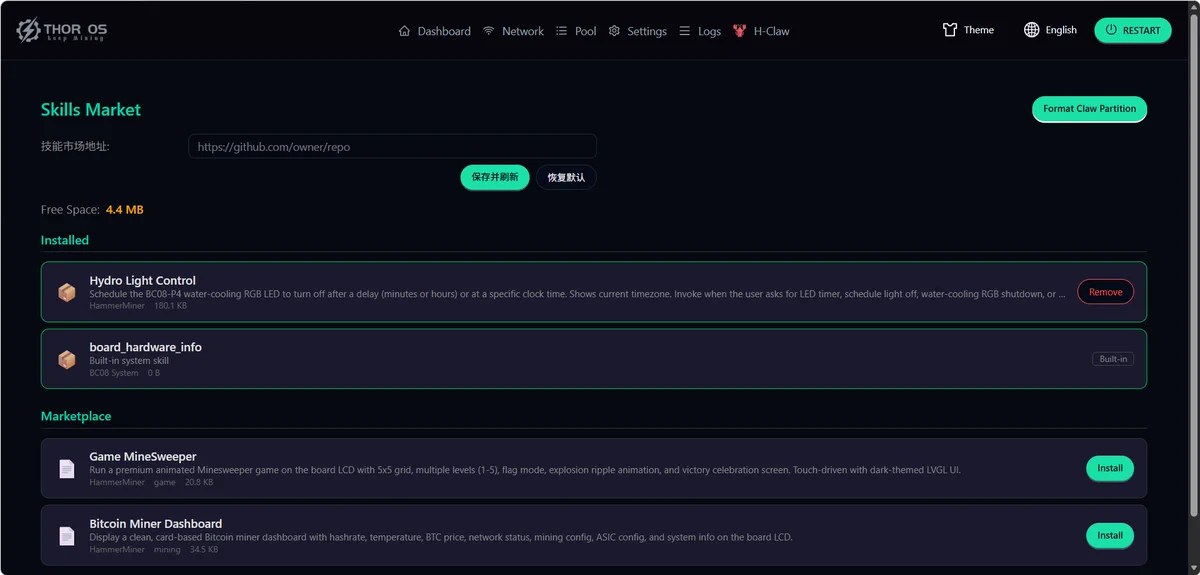This screenshot has width=1200, height=575.
Task: Click the BC08 System source text
Action: tap(114, 373)
